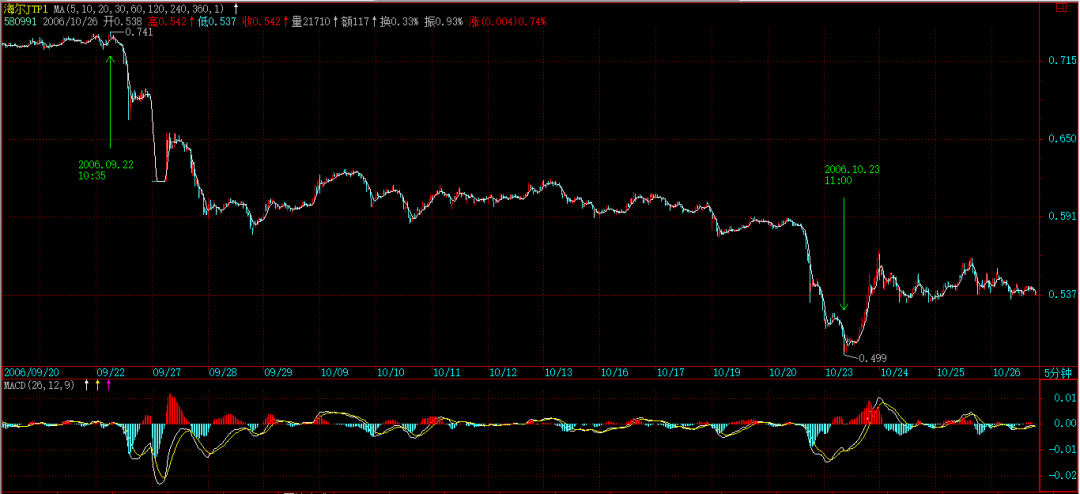Click the 0.499 lowest price label
The height and width of the screenshot is (494, 1080).
click(x=872, y=358)
